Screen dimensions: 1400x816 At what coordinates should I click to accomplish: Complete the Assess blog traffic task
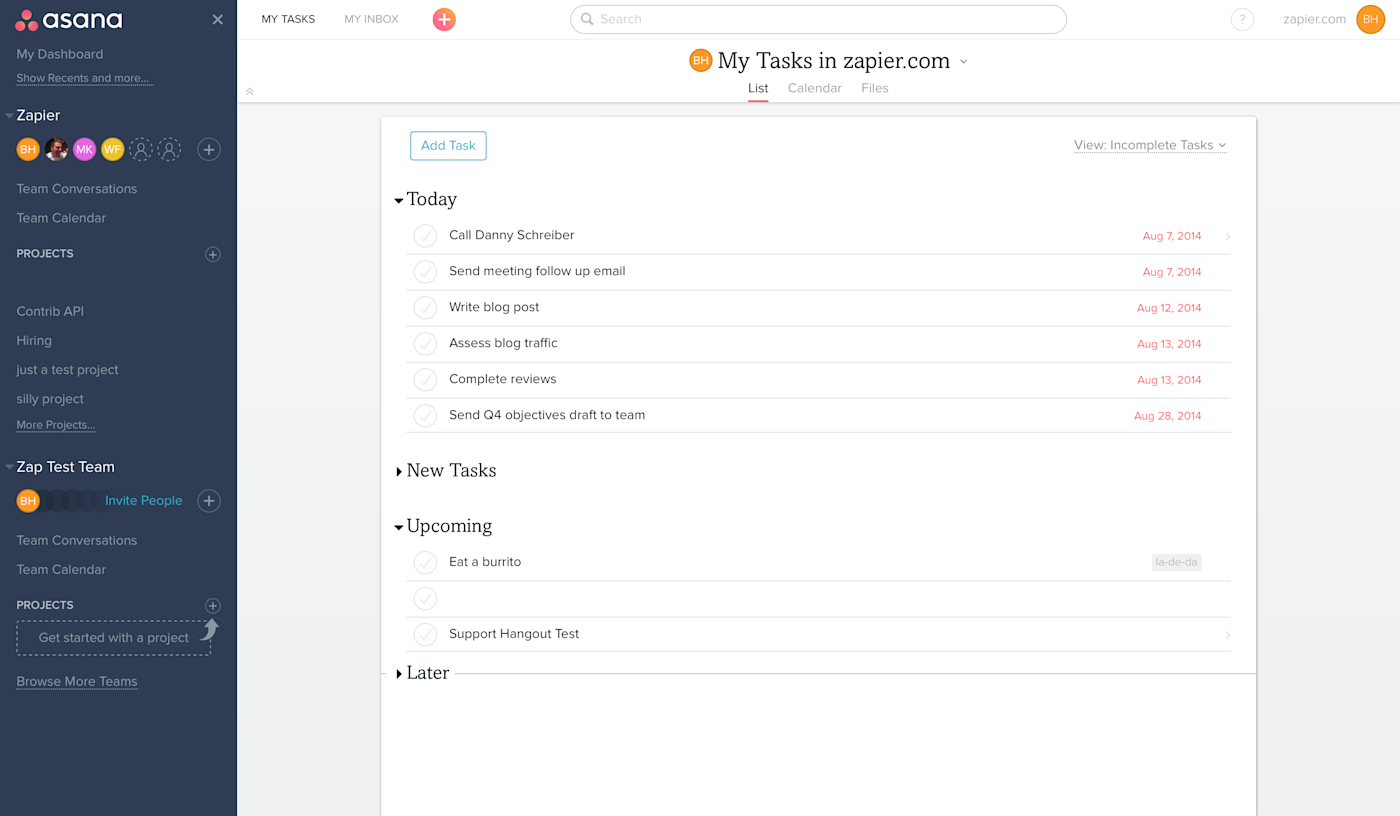pos(425,344)
